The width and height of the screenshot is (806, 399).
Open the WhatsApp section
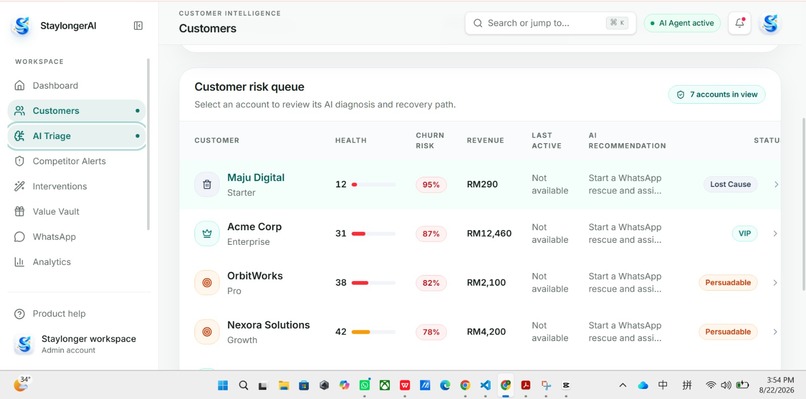coord(77,237)
